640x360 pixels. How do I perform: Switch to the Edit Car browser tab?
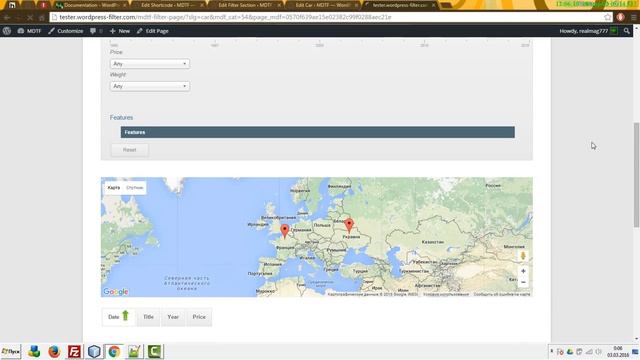(x=322, y=5)
